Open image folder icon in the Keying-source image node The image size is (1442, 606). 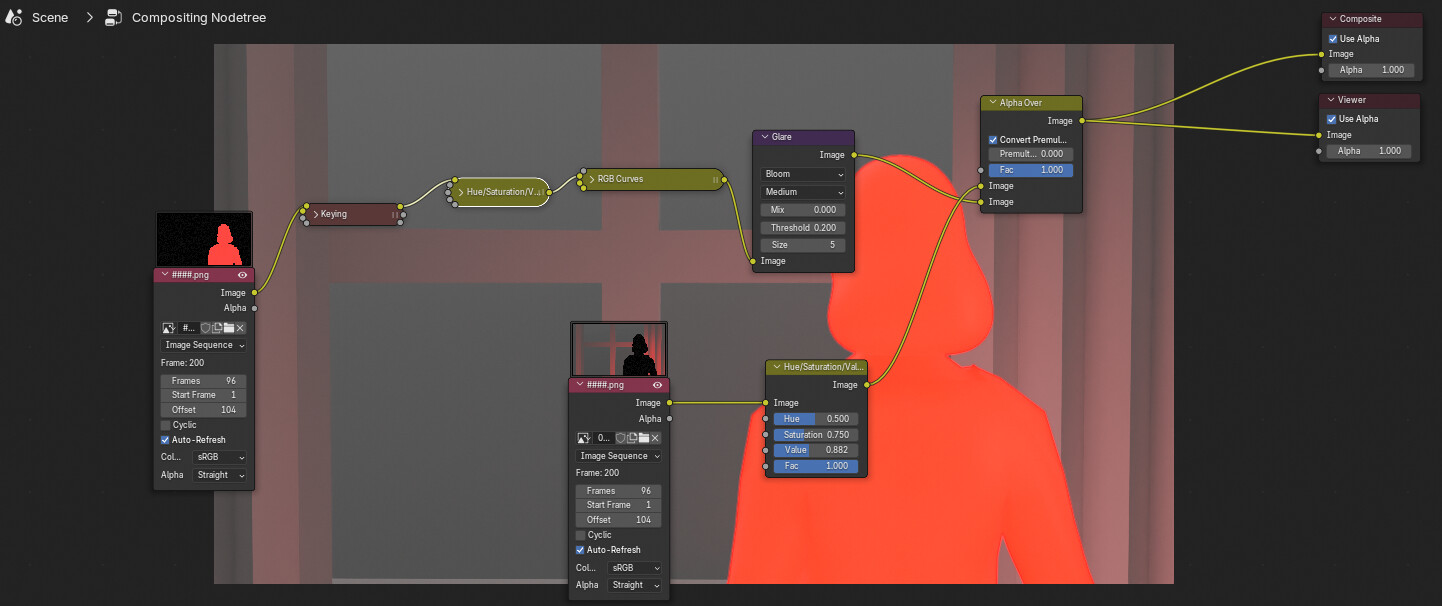[228, 327]
